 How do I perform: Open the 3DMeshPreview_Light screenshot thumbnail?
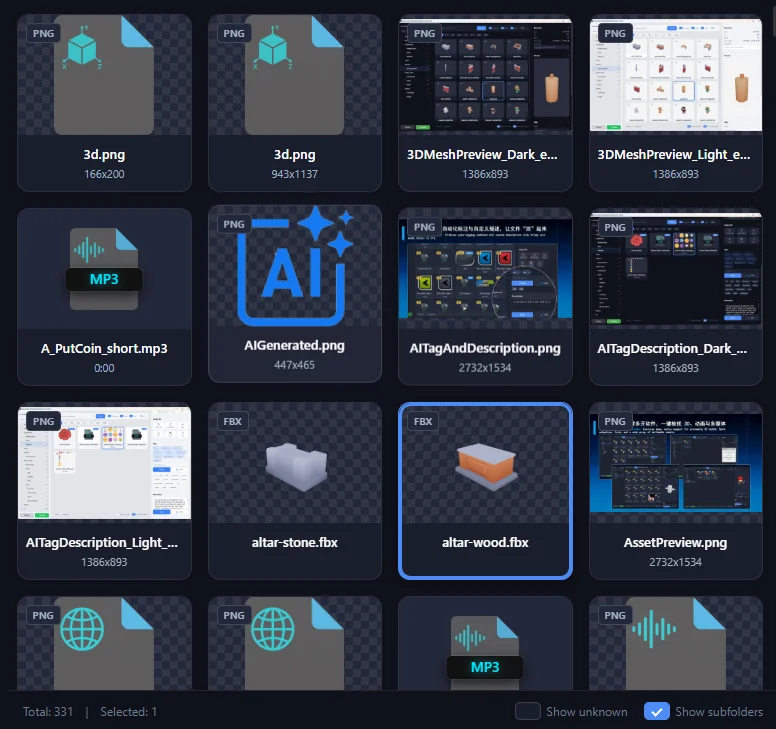coord(676,75)
